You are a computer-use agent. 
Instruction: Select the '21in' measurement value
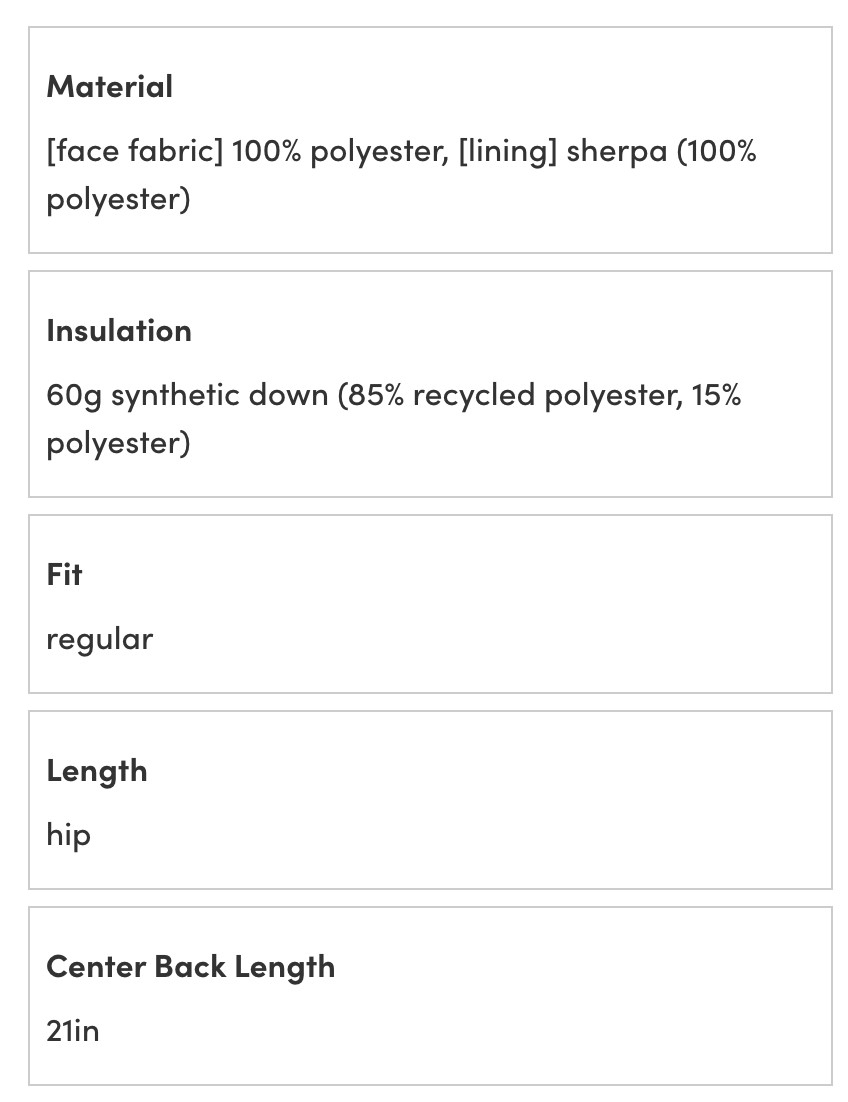click(x=72, y=1032)
